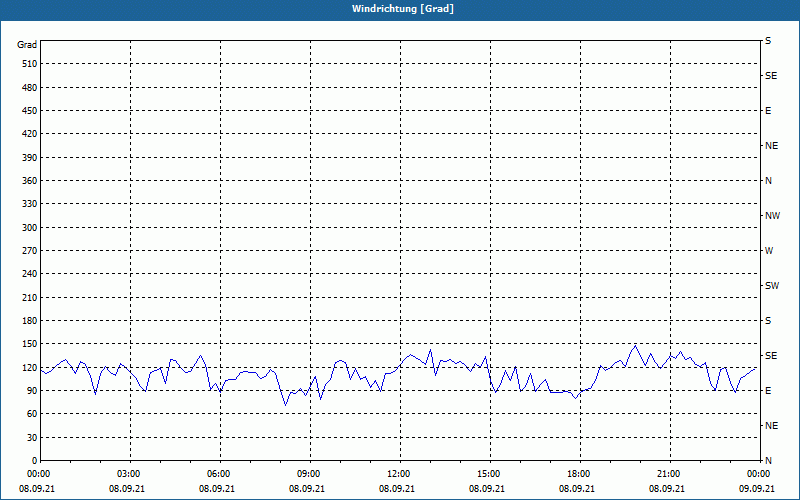Select the 510 degree axis label
The width and height of the screenshot is (800, 500).
30,64
